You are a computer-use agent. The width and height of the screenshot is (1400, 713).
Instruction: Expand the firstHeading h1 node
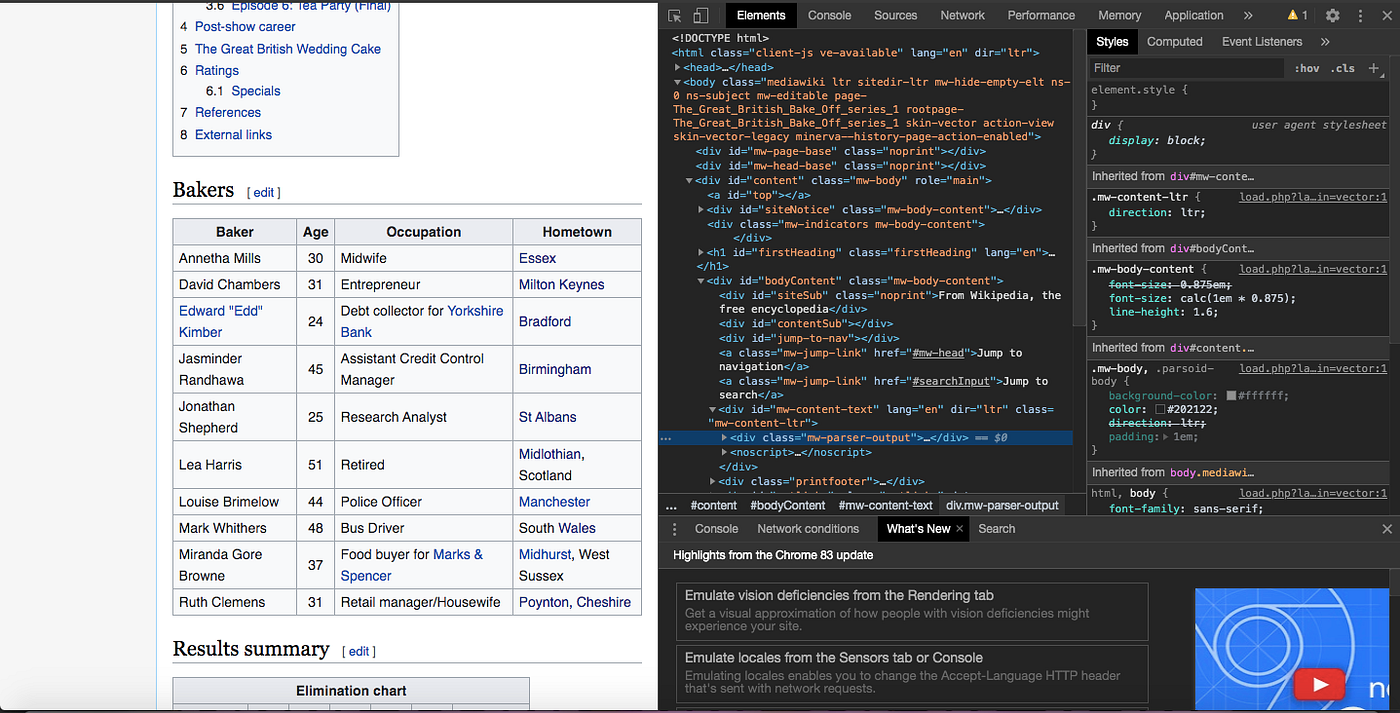tap(701, 253)
